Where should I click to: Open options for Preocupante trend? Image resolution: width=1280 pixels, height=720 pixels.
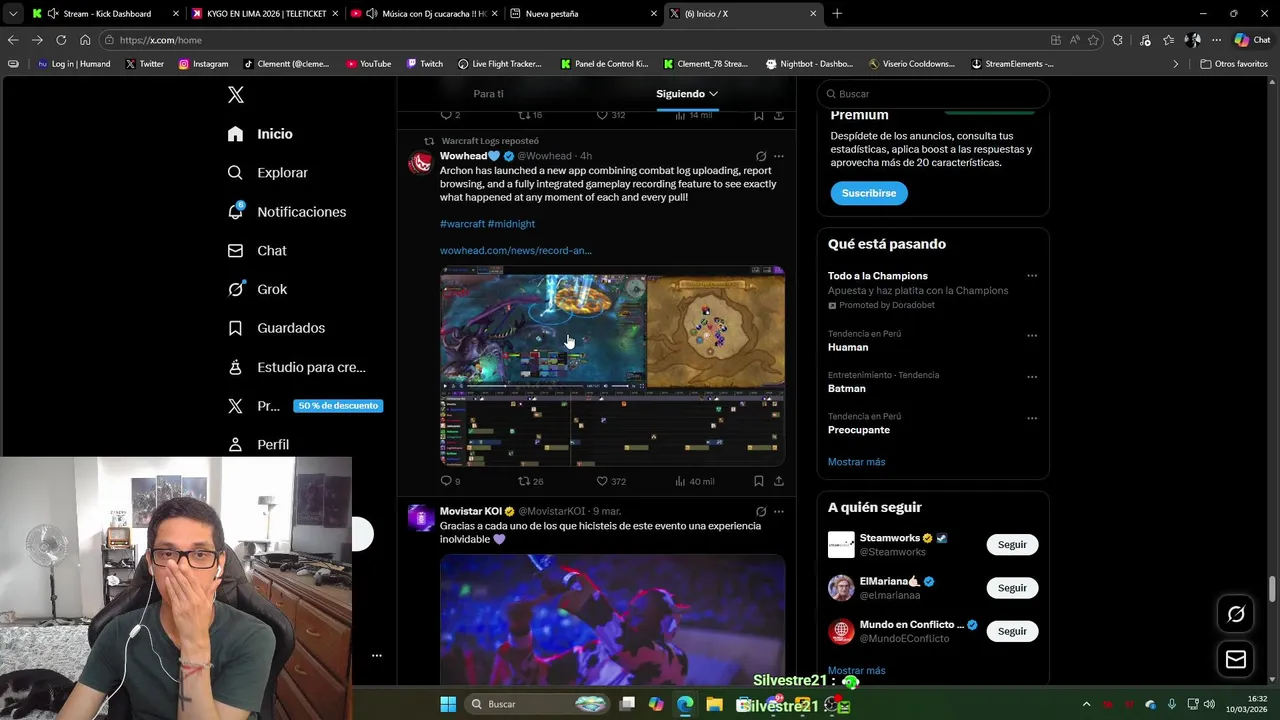tap(1032, 418)
